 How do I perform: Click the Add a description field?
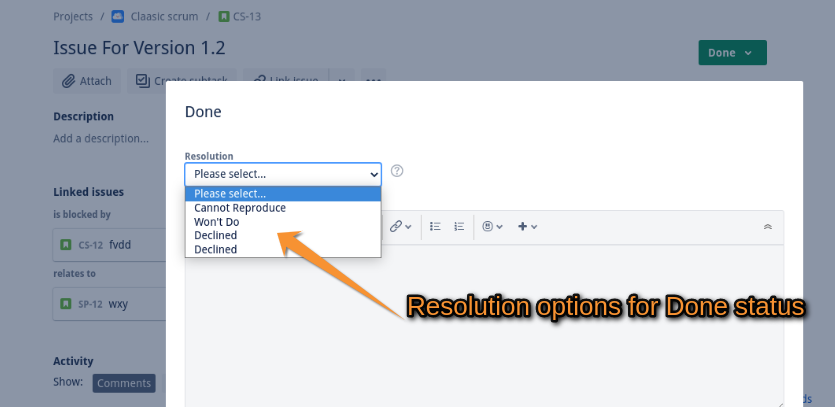[x=101, y=139]
